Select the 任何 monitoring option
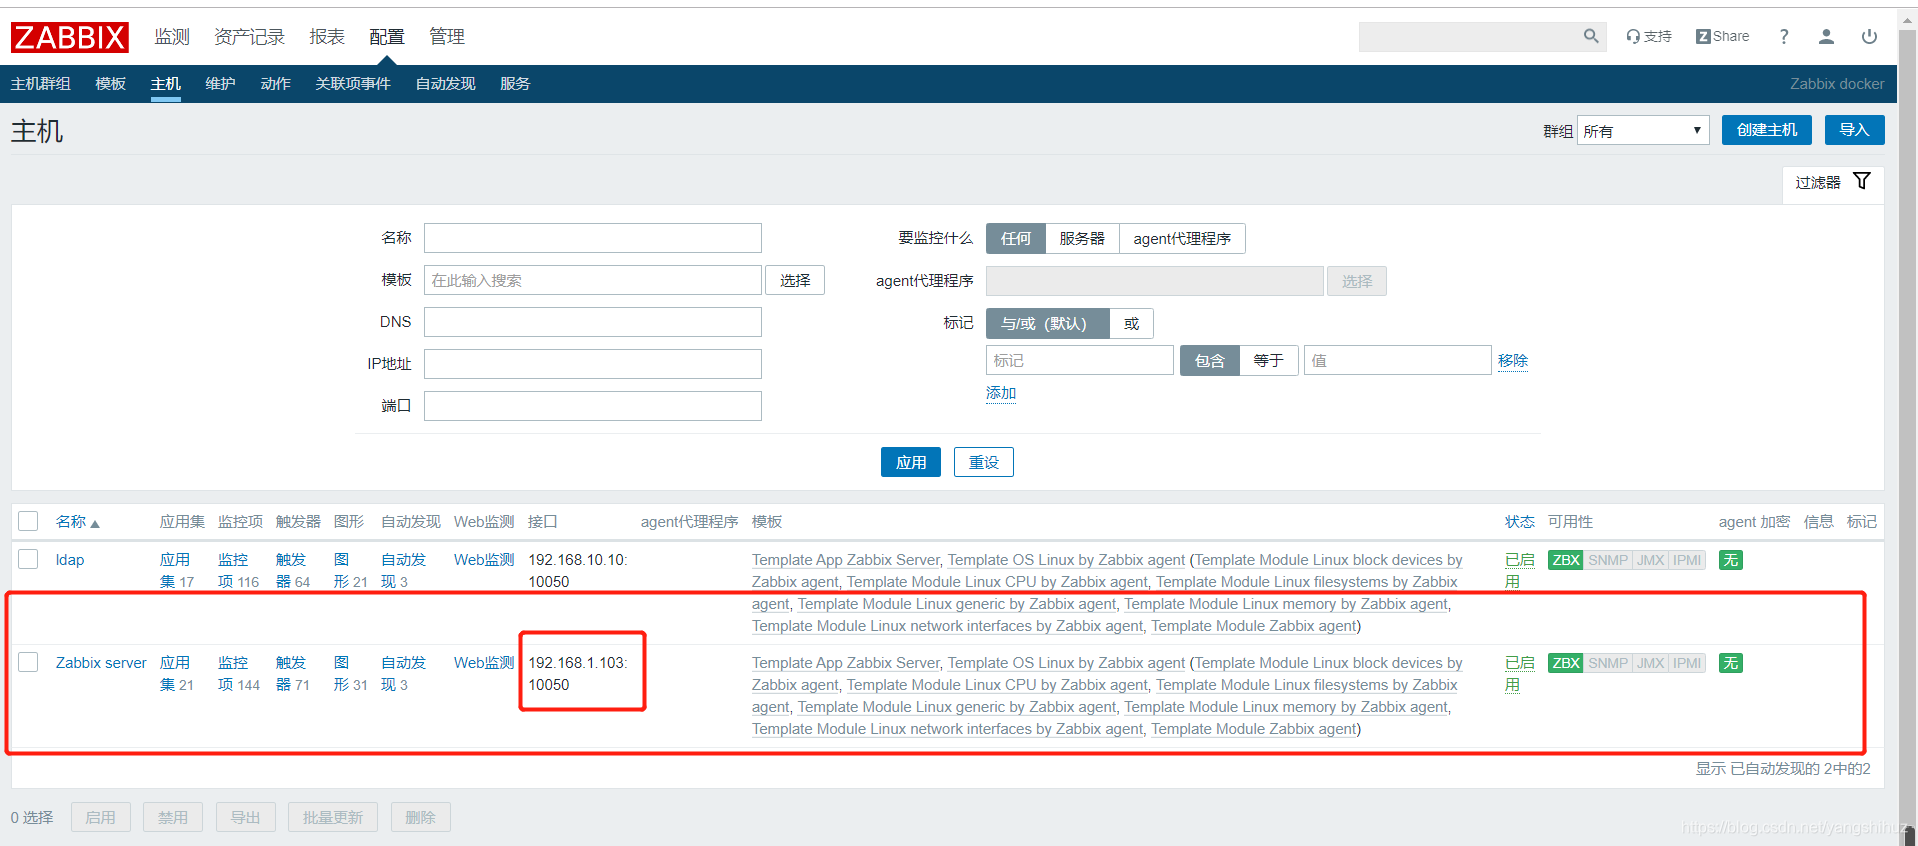1918x846 pixels. [1015, 238]
